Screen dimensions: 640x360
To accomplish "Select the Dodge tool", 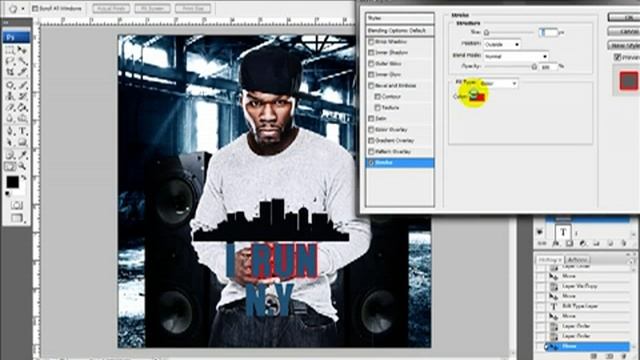I will point(22,119).
